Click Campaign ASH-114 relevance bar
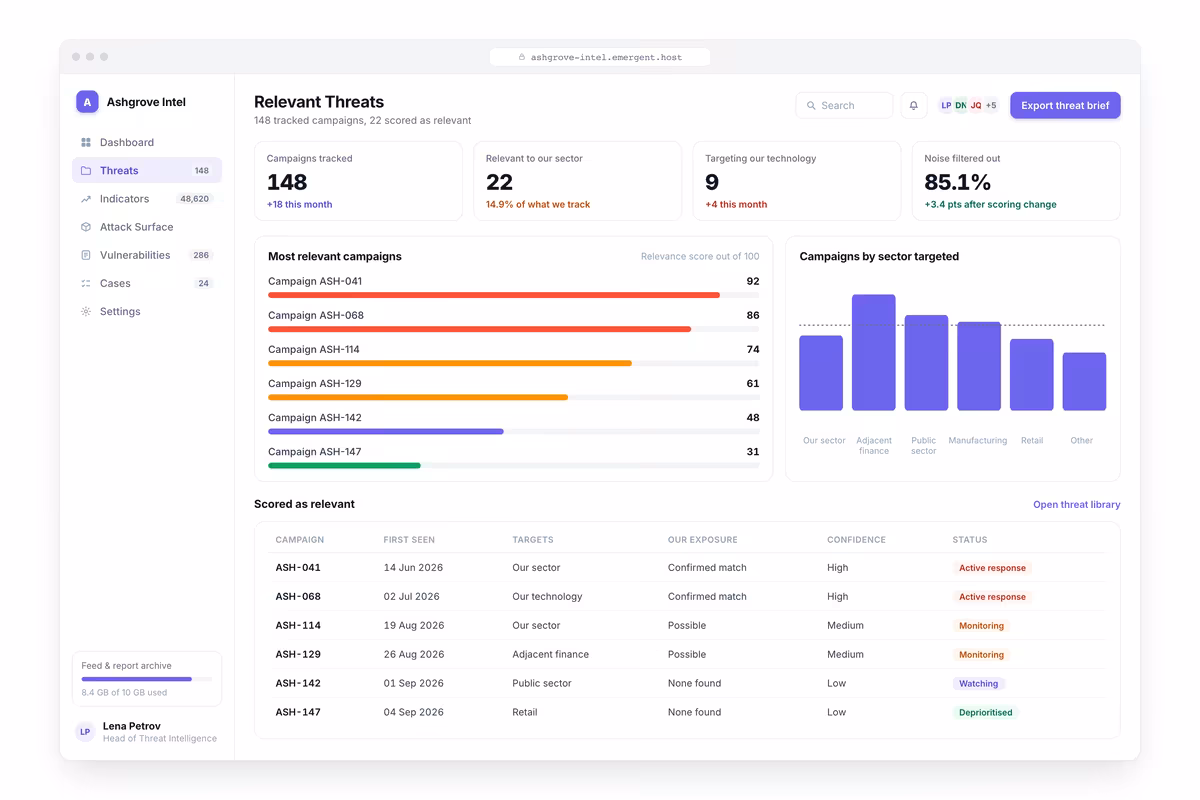 tap(513, 363)
